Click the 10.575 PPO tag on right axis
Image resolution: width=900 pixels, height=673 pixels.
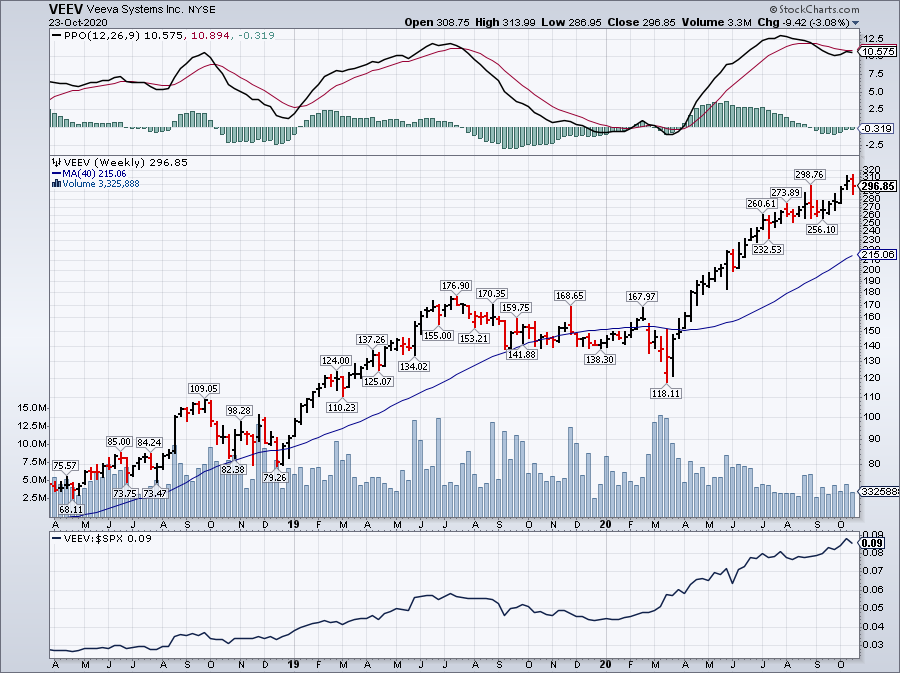click(x=878, y=52)
